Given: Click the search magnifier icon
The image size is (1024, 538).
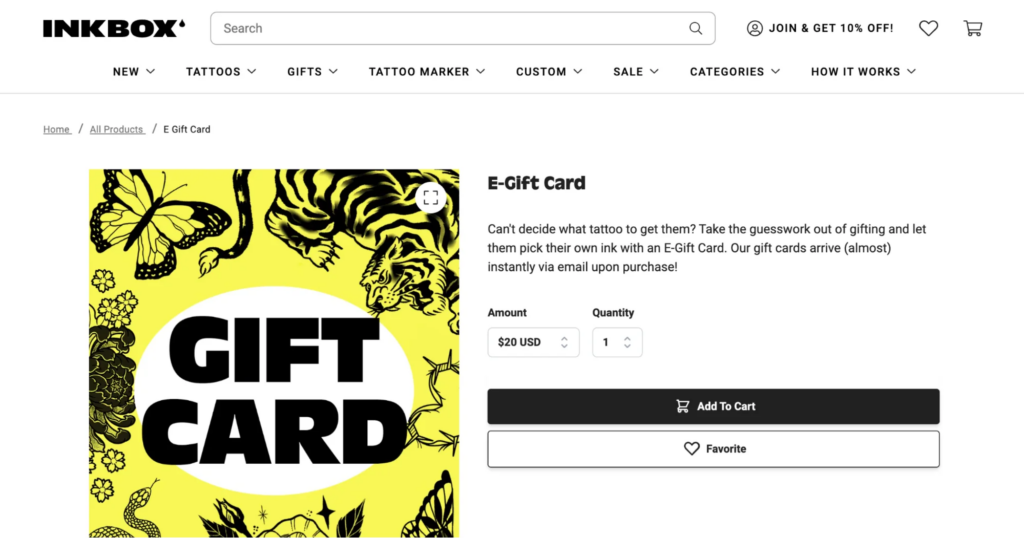Looking at the screenshot, I should coord(696,28).
